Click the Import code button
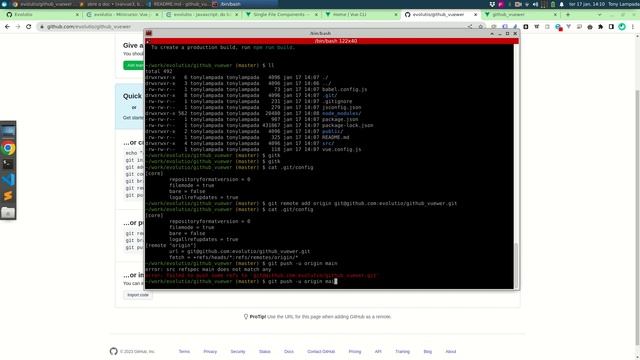This screenshot has height=360, width=640. click(x=138, y=295)
